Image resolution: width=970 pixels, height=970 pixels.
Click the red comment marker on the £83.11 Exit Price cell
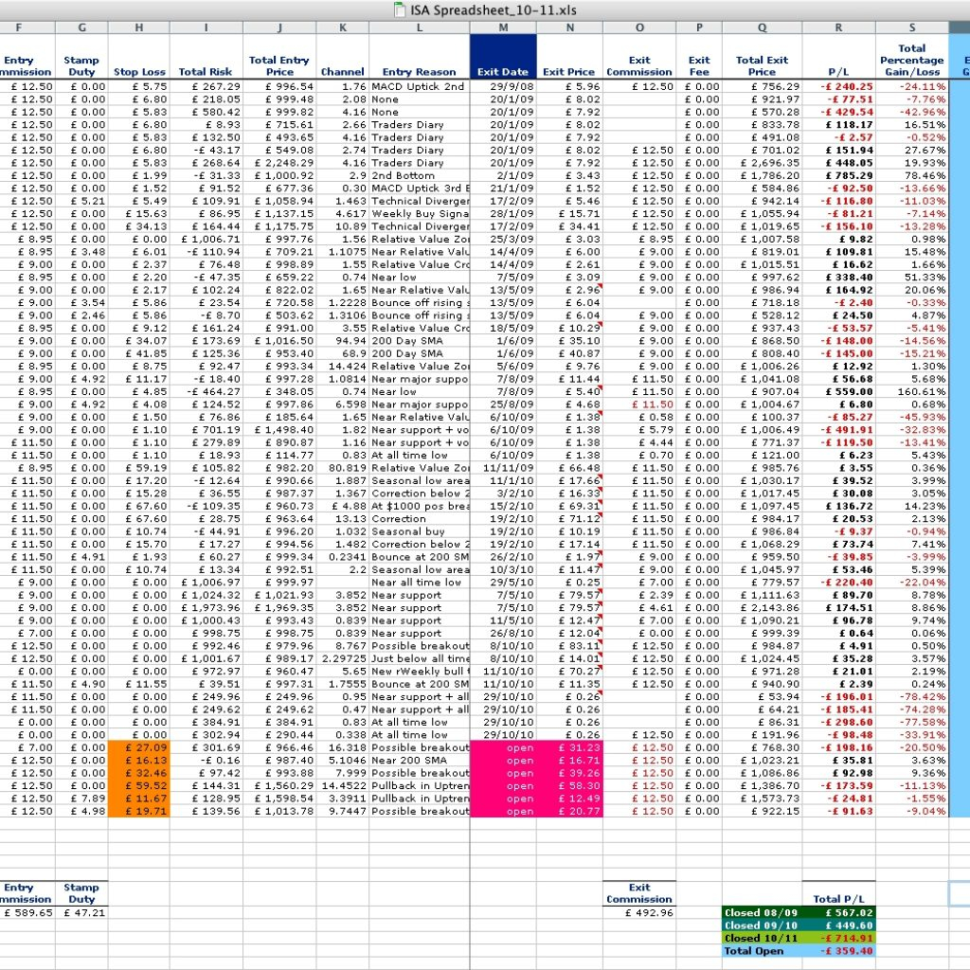coord(600,642)
